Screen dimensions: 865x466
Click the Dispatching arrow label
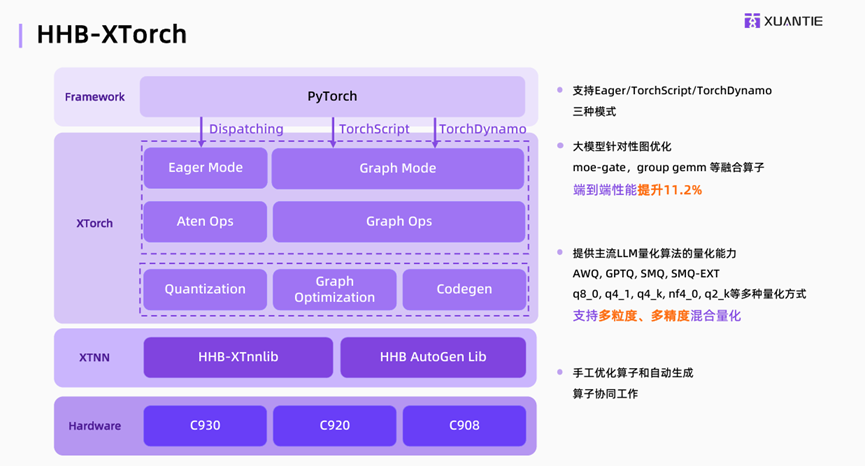click(246, 129)
